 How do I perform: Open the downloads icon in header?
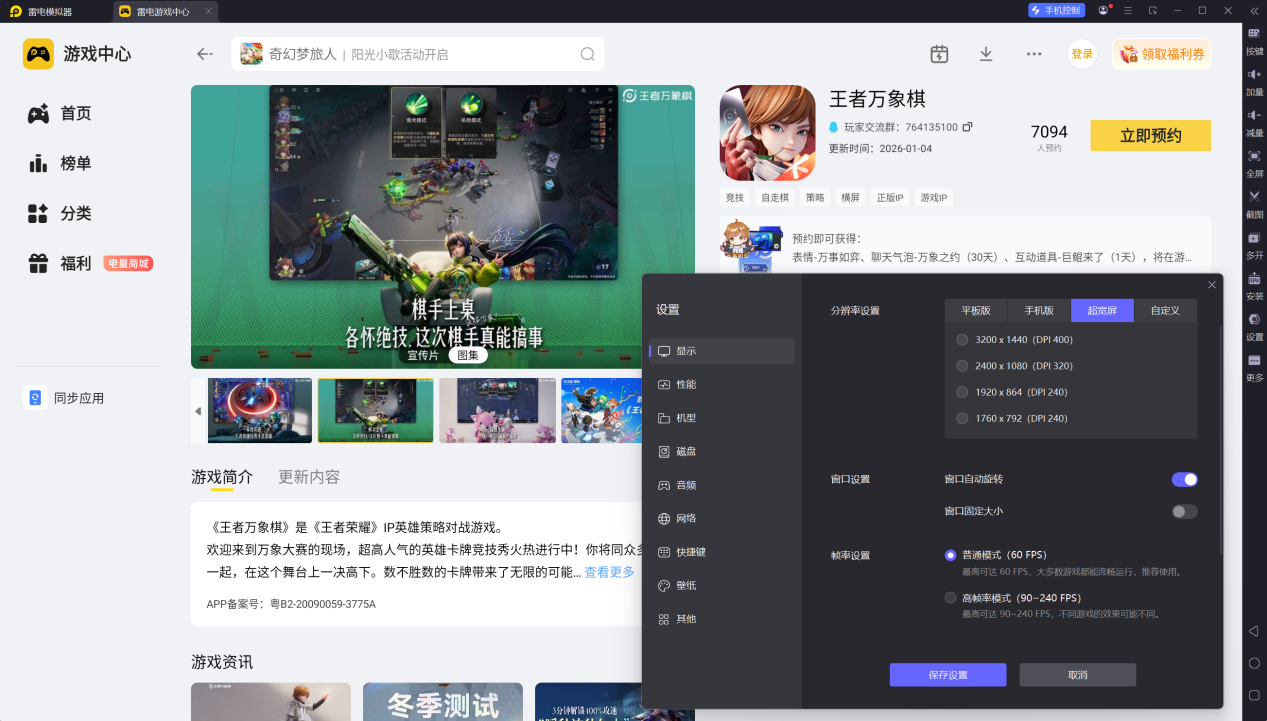pos(986,54)
